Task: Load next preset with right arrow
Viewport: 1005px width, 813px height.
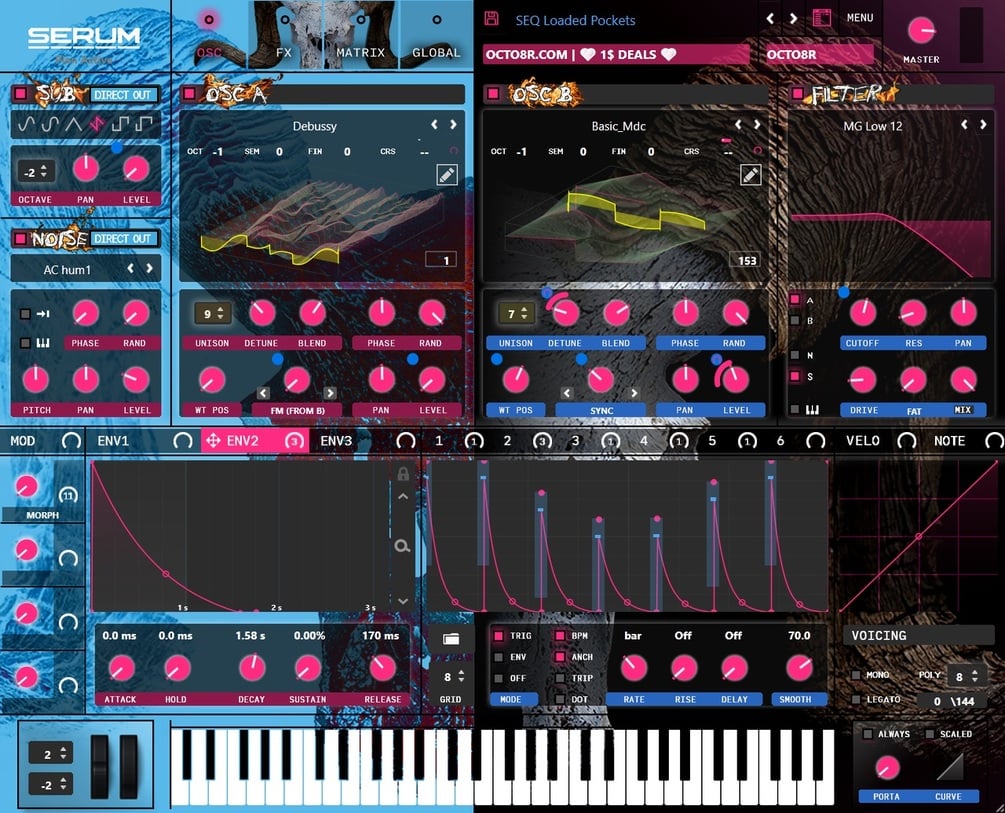Action: tap(793, 19)
